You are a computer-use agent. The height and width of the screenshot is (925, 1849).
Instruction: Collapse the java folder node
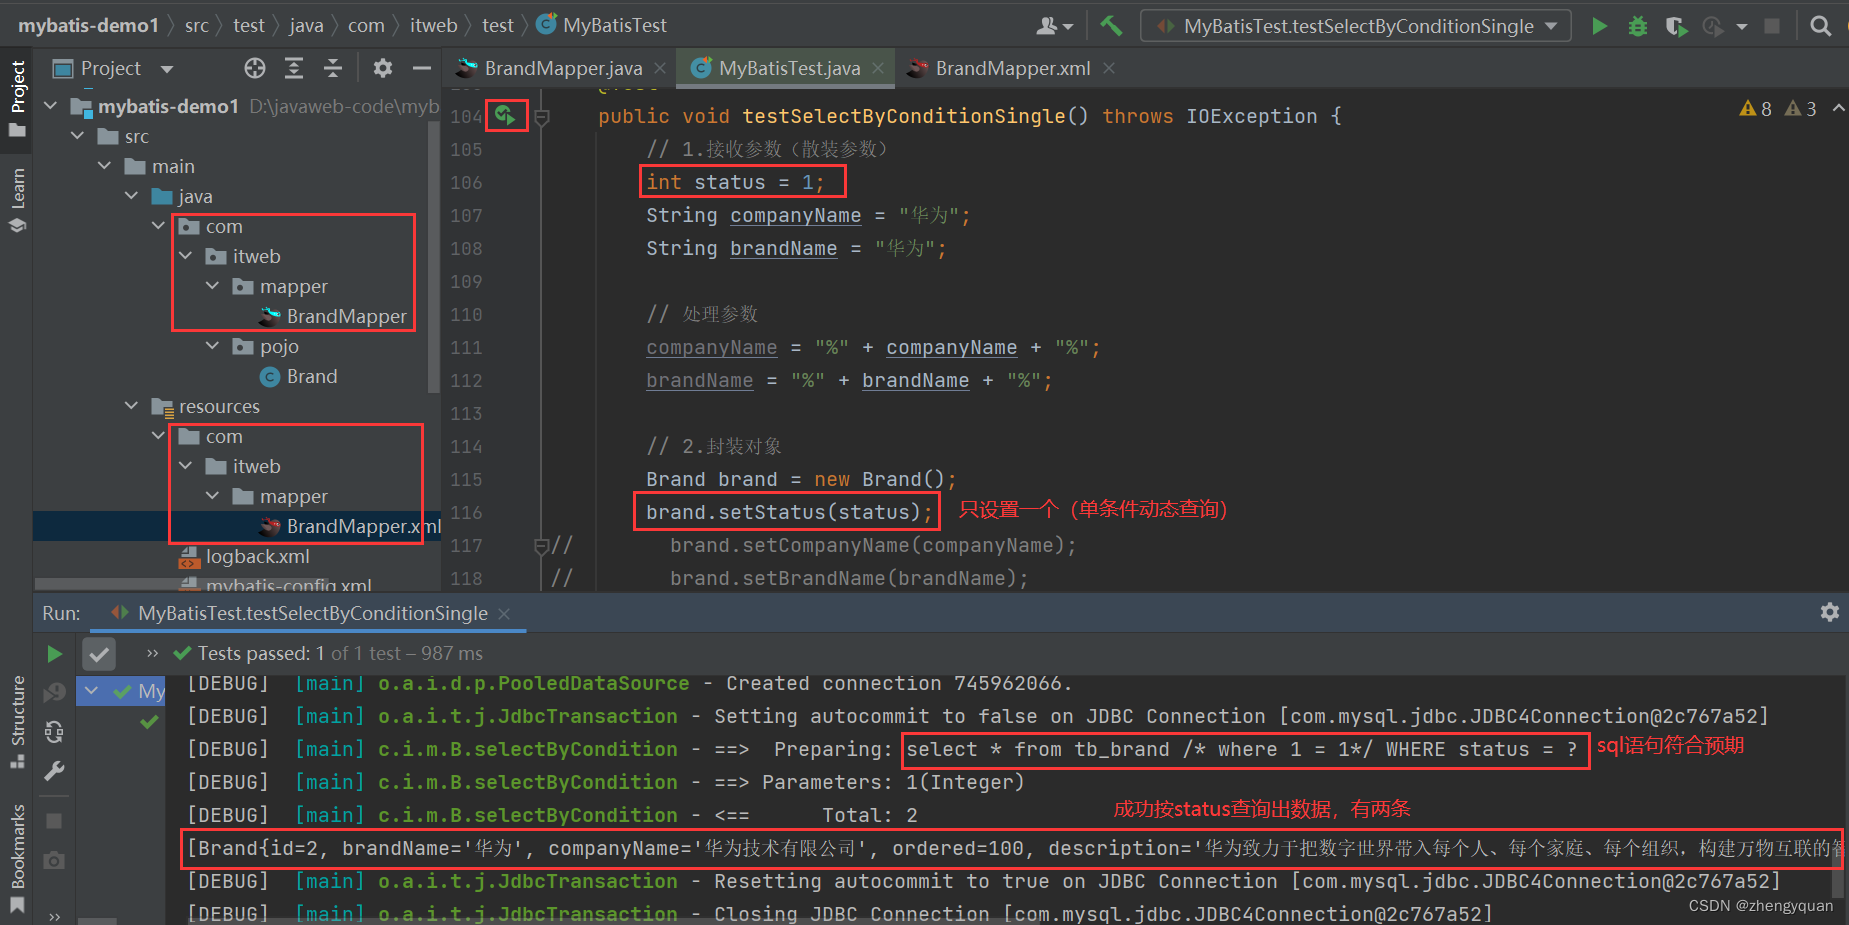(x=131, y=196)
